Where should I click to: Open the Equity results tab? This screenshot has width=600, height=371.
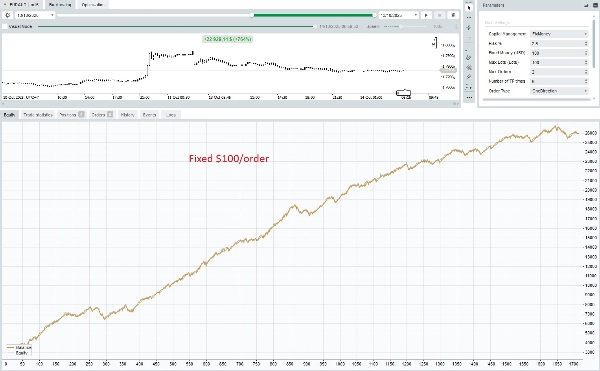[x=9, y=115]
